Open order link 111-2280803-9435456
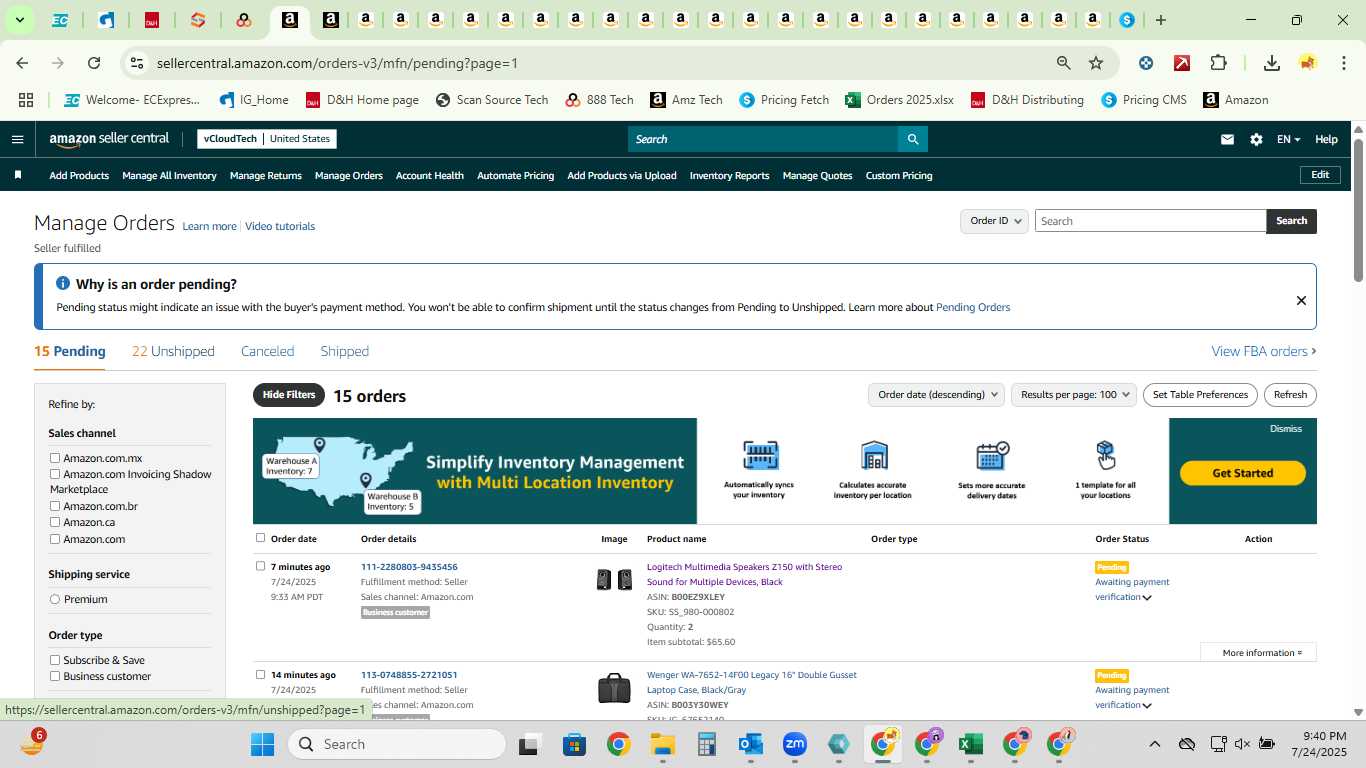 coord(409,567)
